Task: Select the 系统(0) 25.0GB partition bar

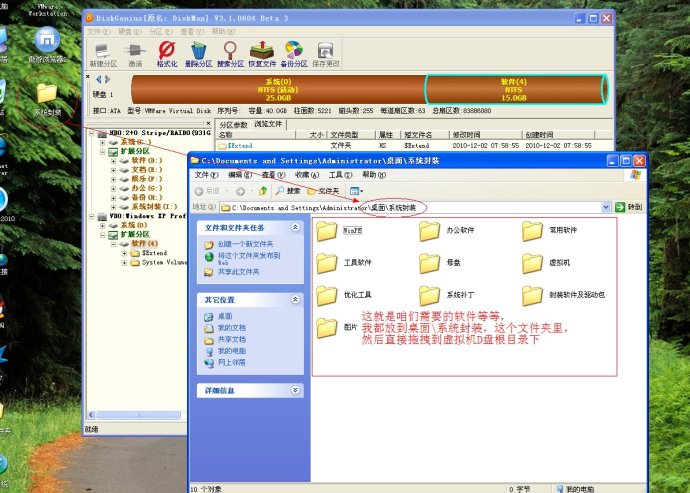Action: (278, 89)
